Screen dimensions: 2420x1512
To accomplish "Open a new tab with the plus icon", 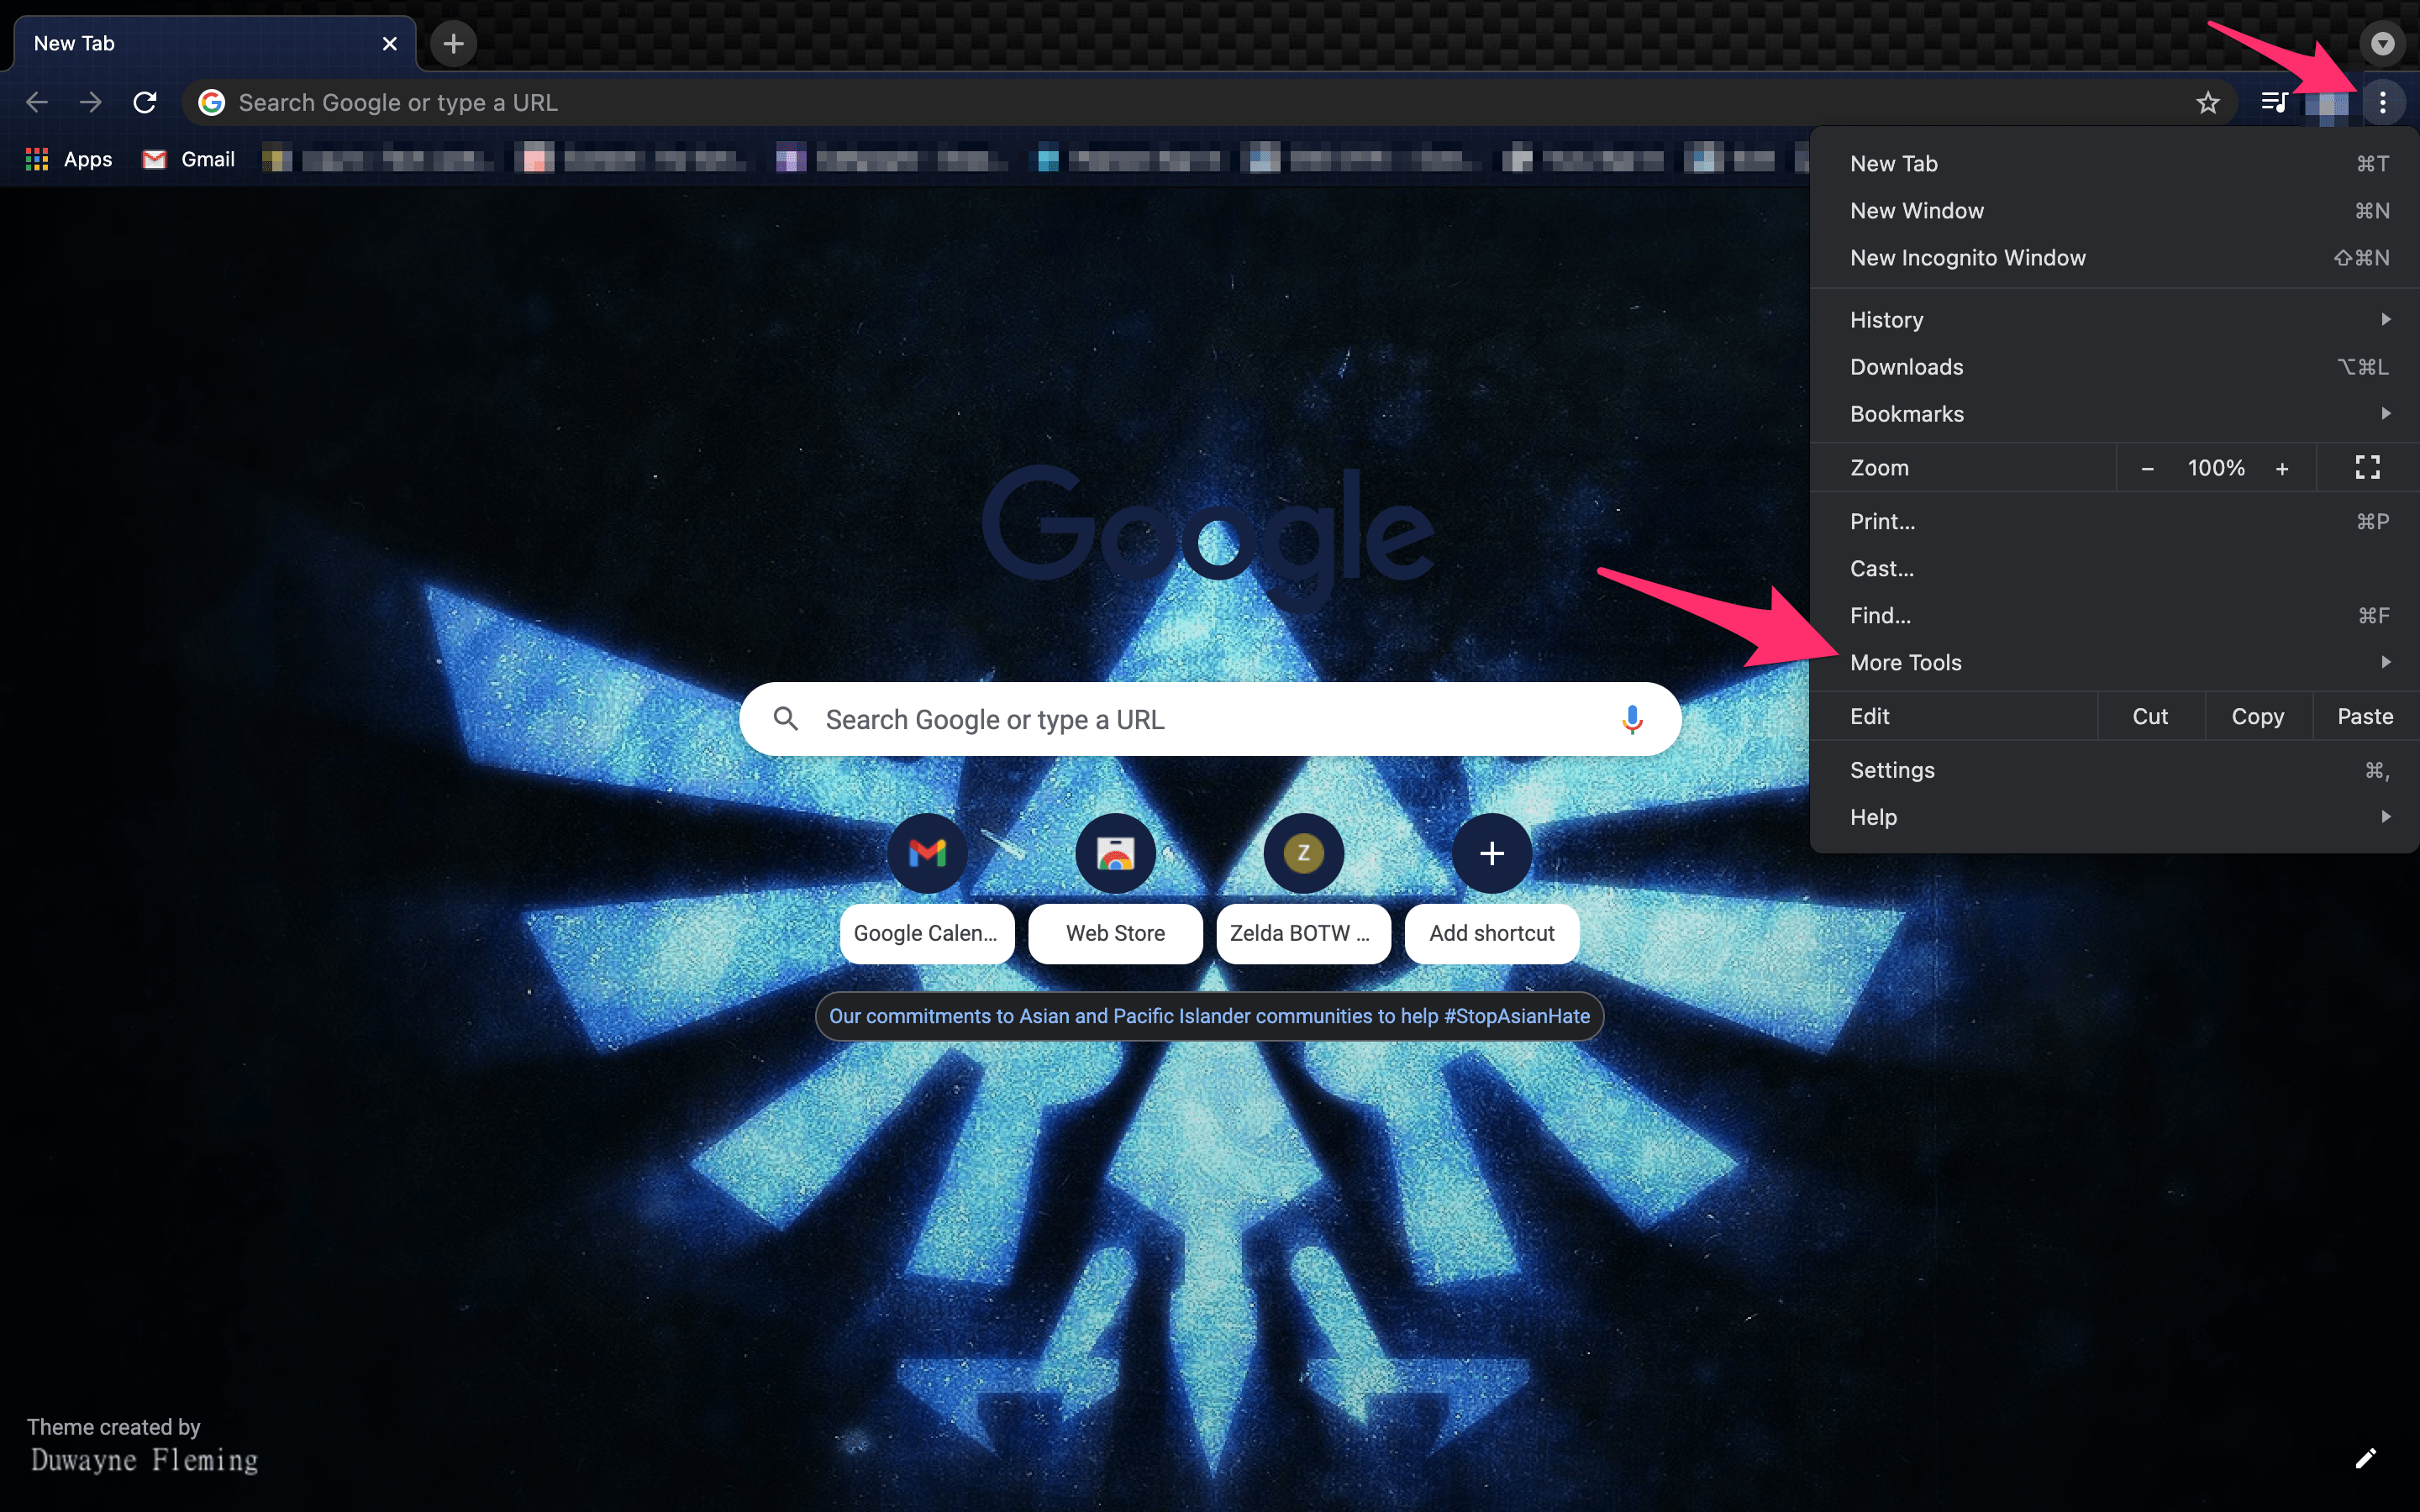I will 453,43.
